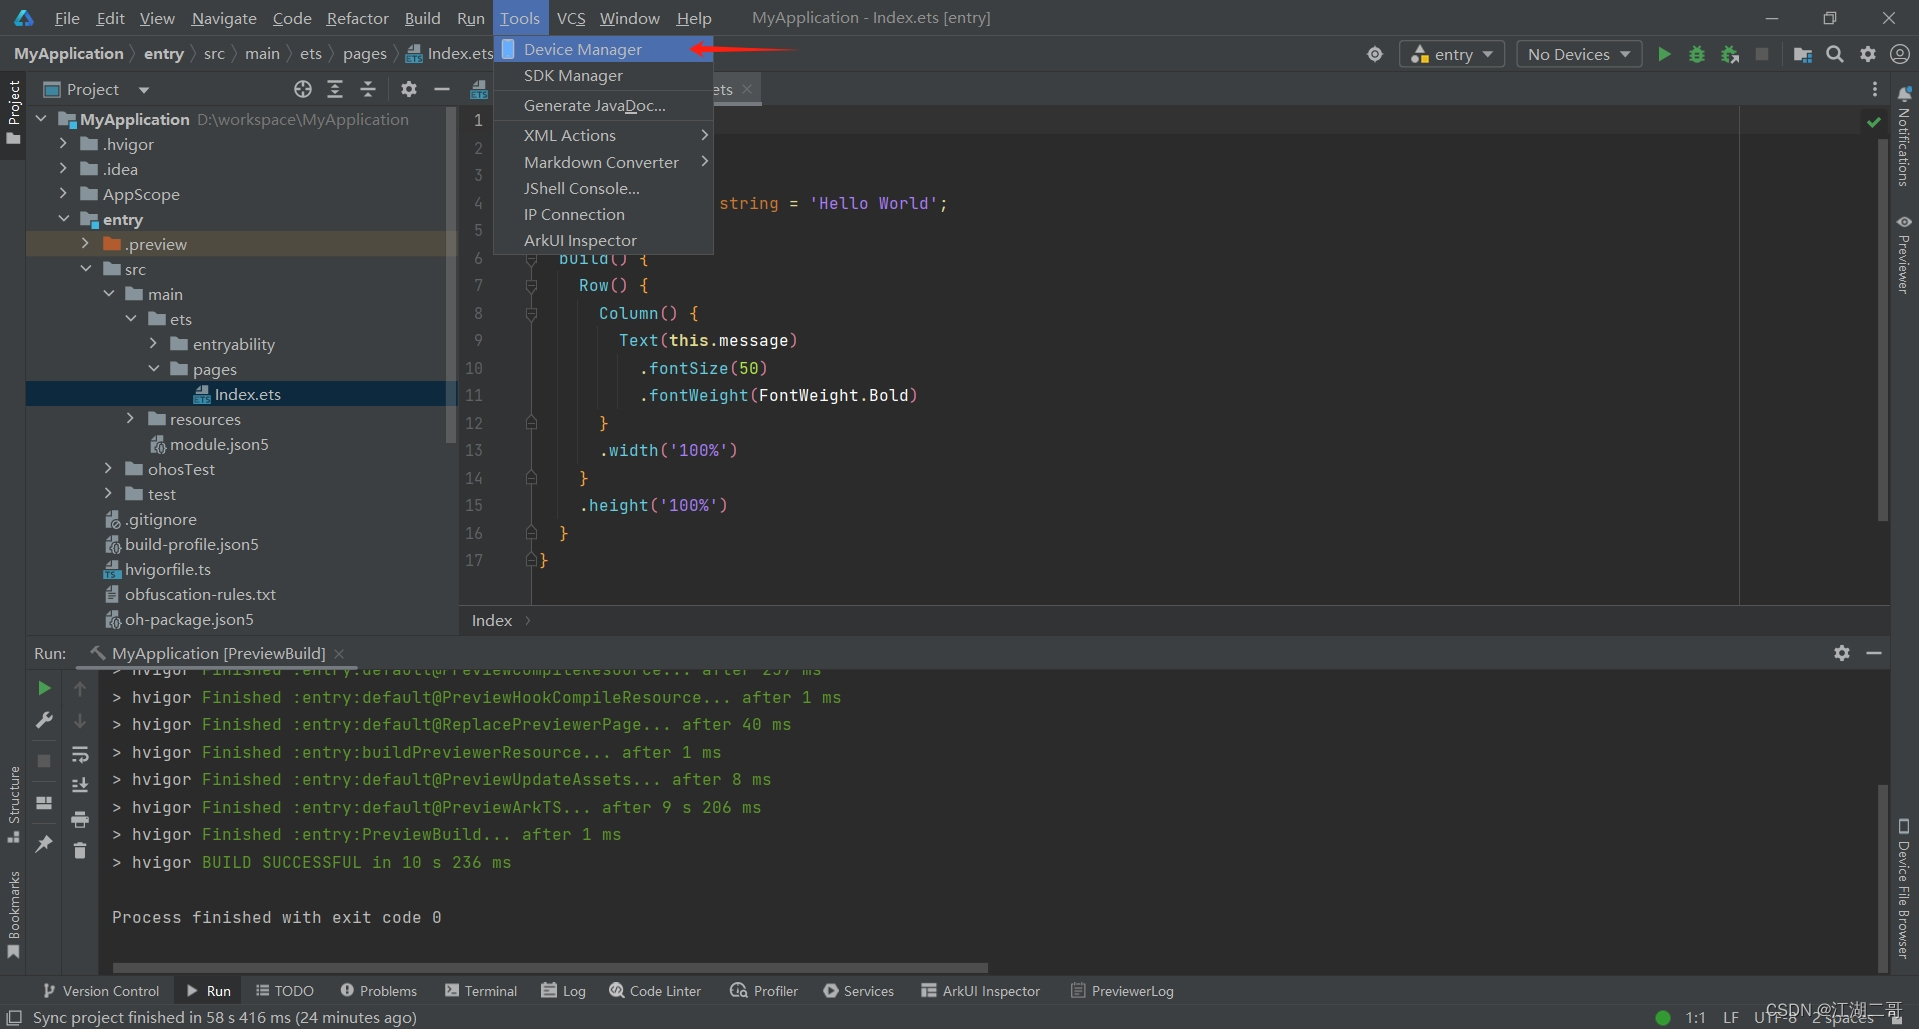The width and height of the screenshot is (1919, 1029).
Task: Open the Notifications side panel
Action: [1904, 137]
